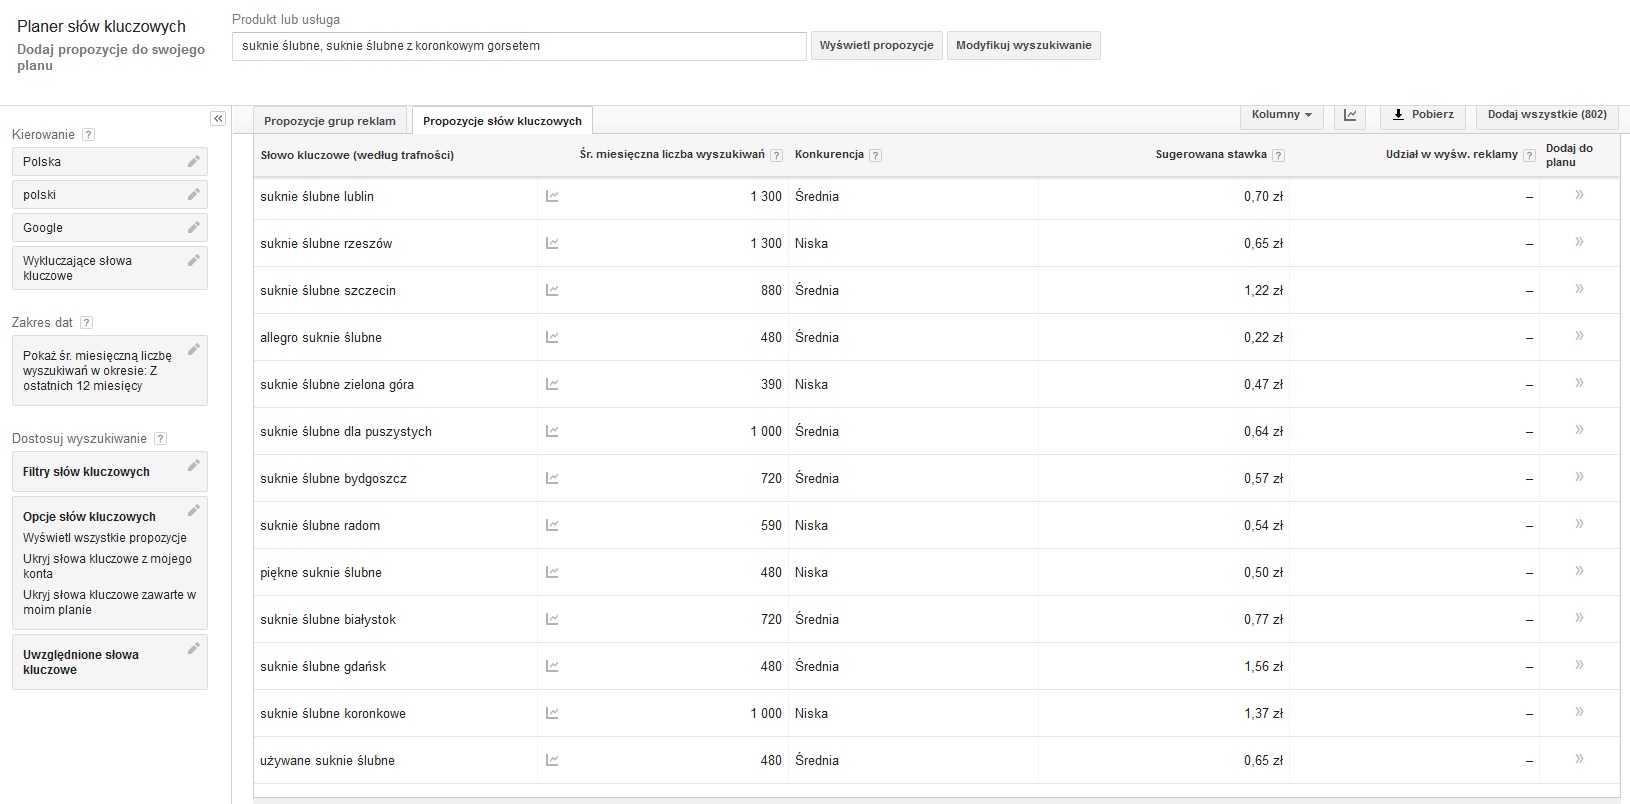The image size is (1630, 804).
Task: Click the Wyświetl propozycje button
Action: pyautogui.click(x=876, y=46)
